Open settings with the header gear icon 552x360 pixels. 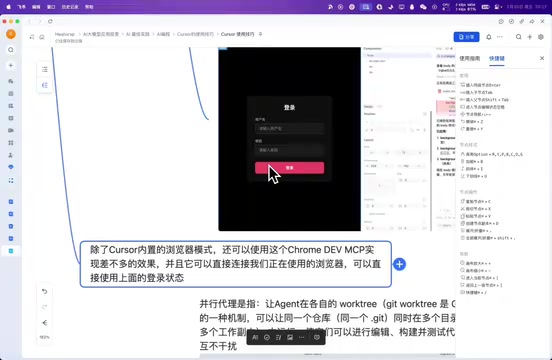click(x=541, y=37)
